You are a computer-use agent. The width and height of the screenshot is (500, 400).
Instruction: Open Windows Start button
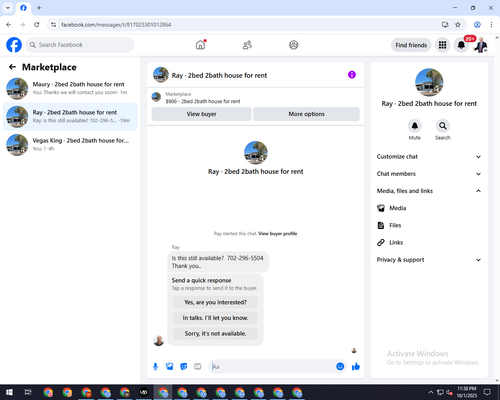click(9, 392)
